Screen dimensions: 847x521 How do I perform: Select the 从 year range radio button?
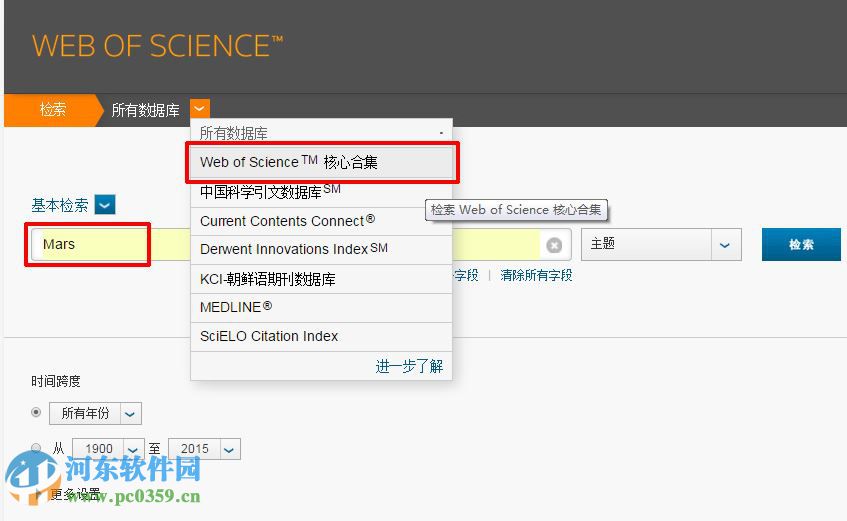click(x=36, y=447)
